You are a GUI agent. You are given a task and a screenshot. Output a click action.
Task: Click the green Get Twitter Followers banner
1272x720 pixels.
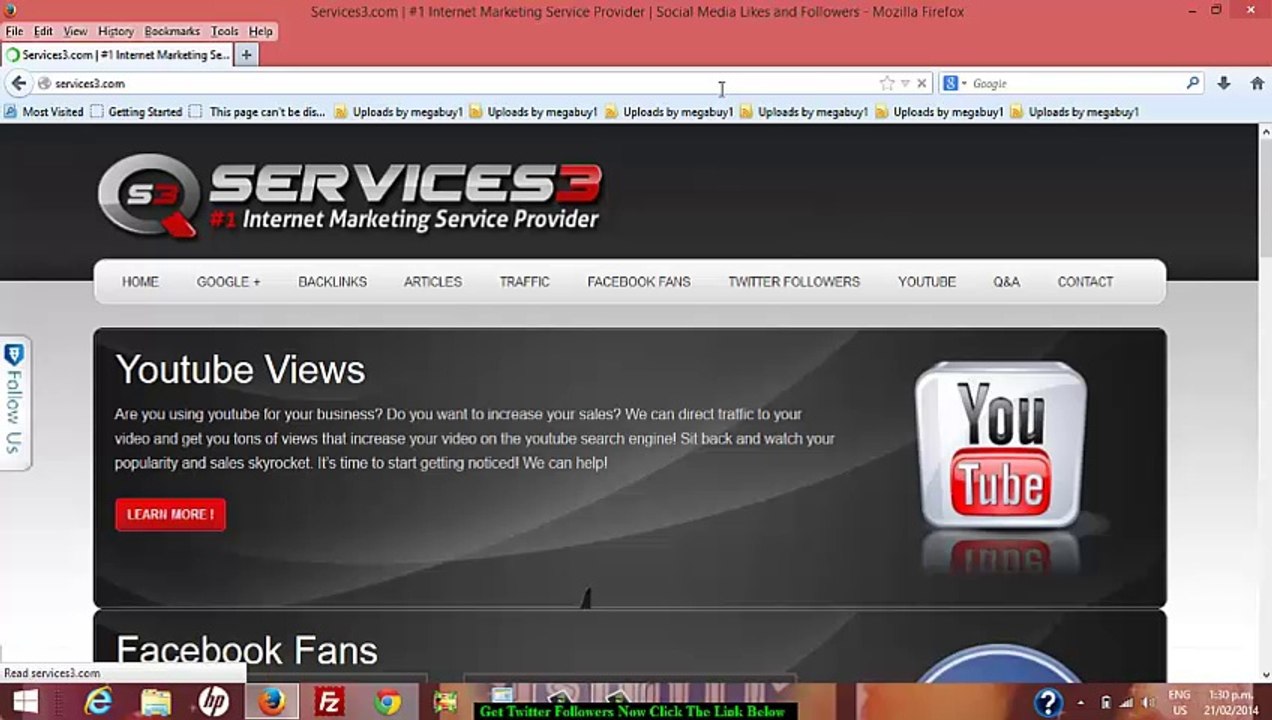pyautogui.click(x=632, y=711)
